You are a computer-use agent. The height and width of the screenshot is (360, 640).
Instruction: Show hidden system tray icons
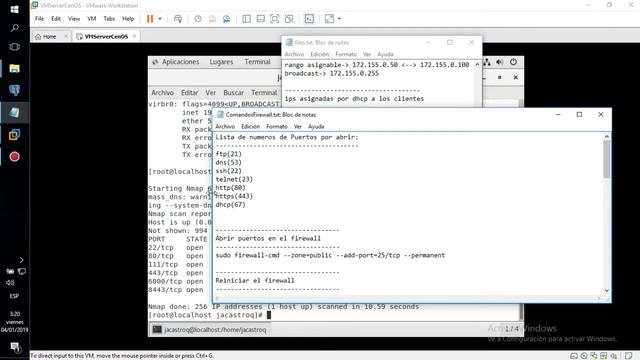(x=21, y=260)
